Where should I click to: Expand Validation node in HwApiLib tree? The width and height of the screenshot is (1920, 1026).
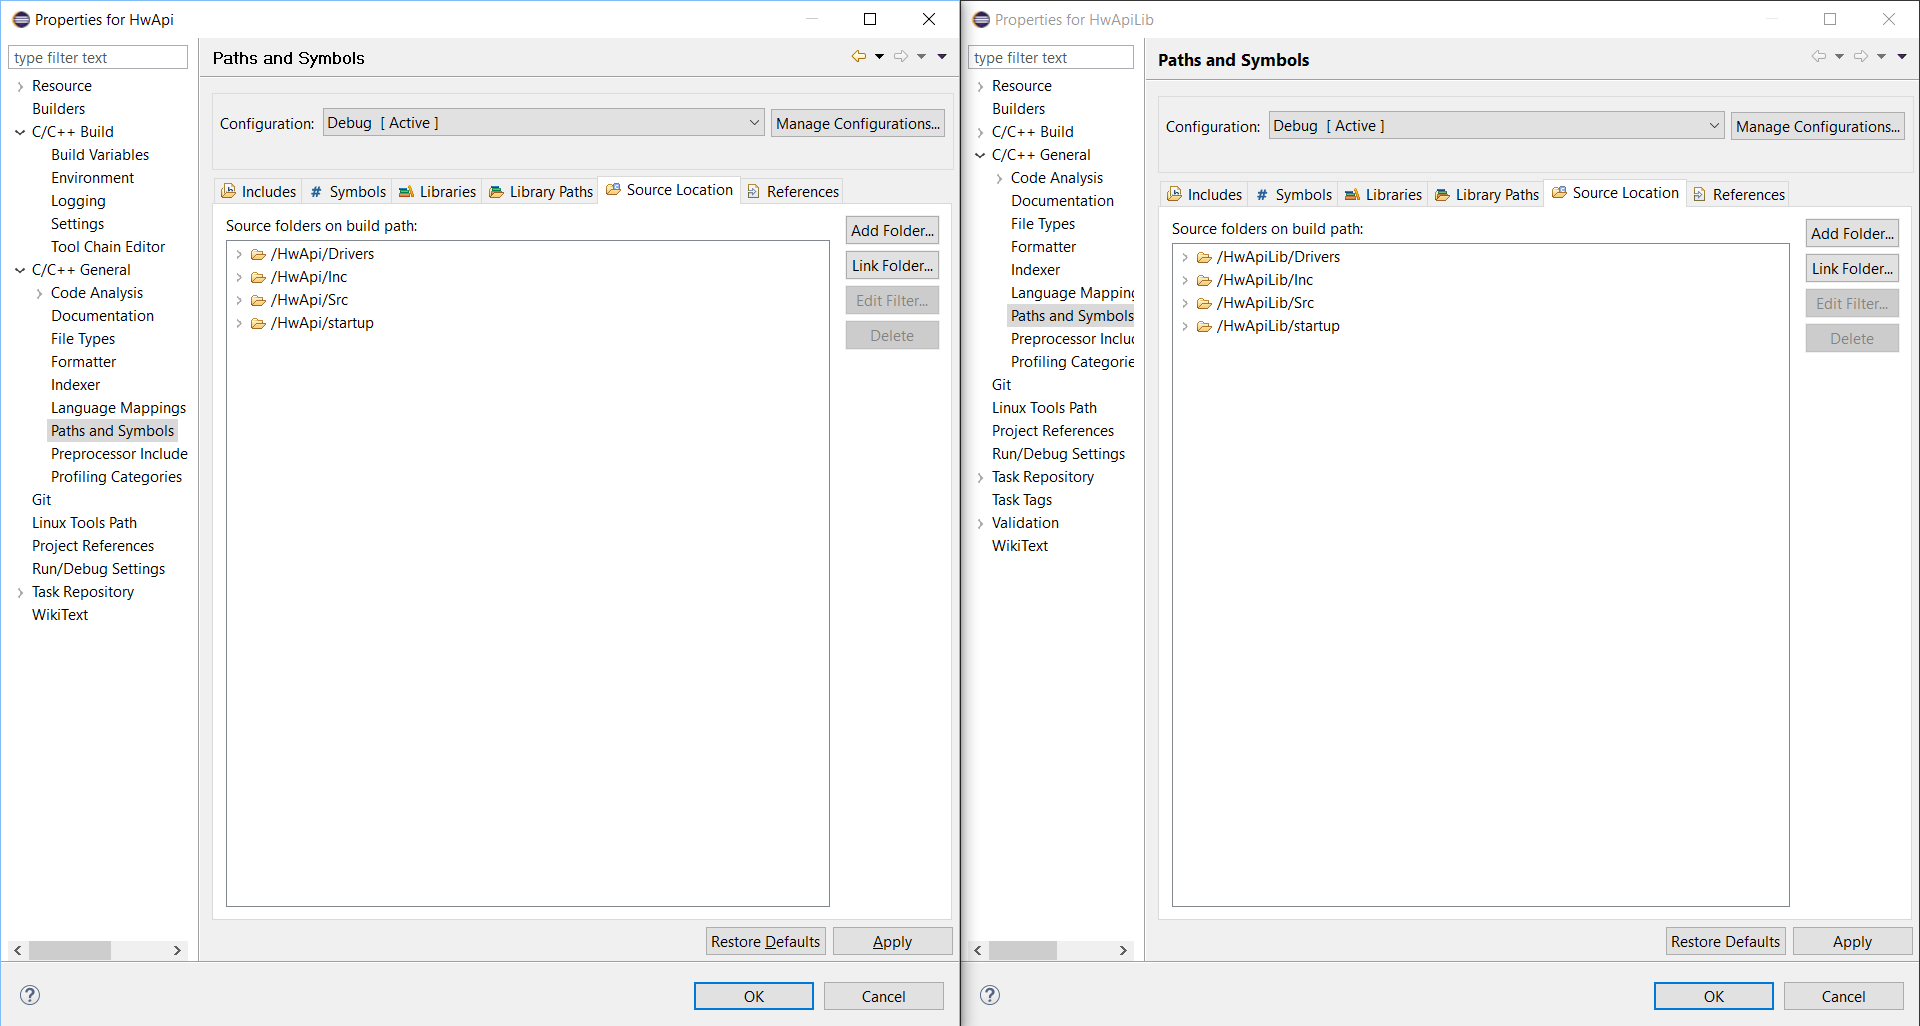point(980,523)
